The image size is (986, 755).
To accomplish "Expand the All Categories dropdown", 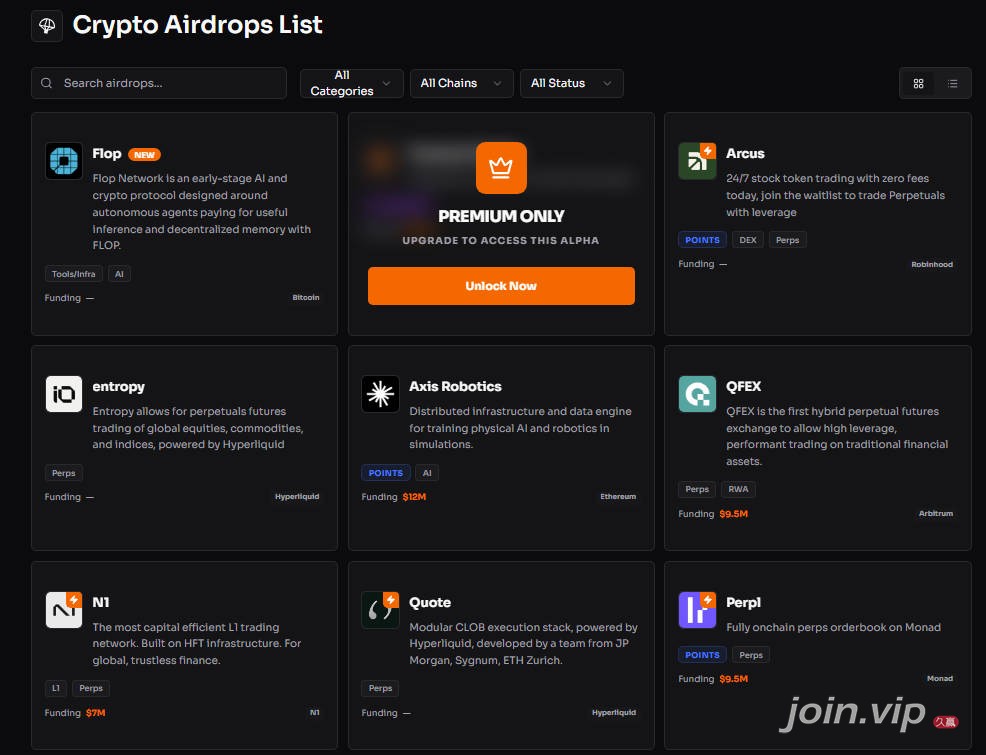I will click(352, 83).
